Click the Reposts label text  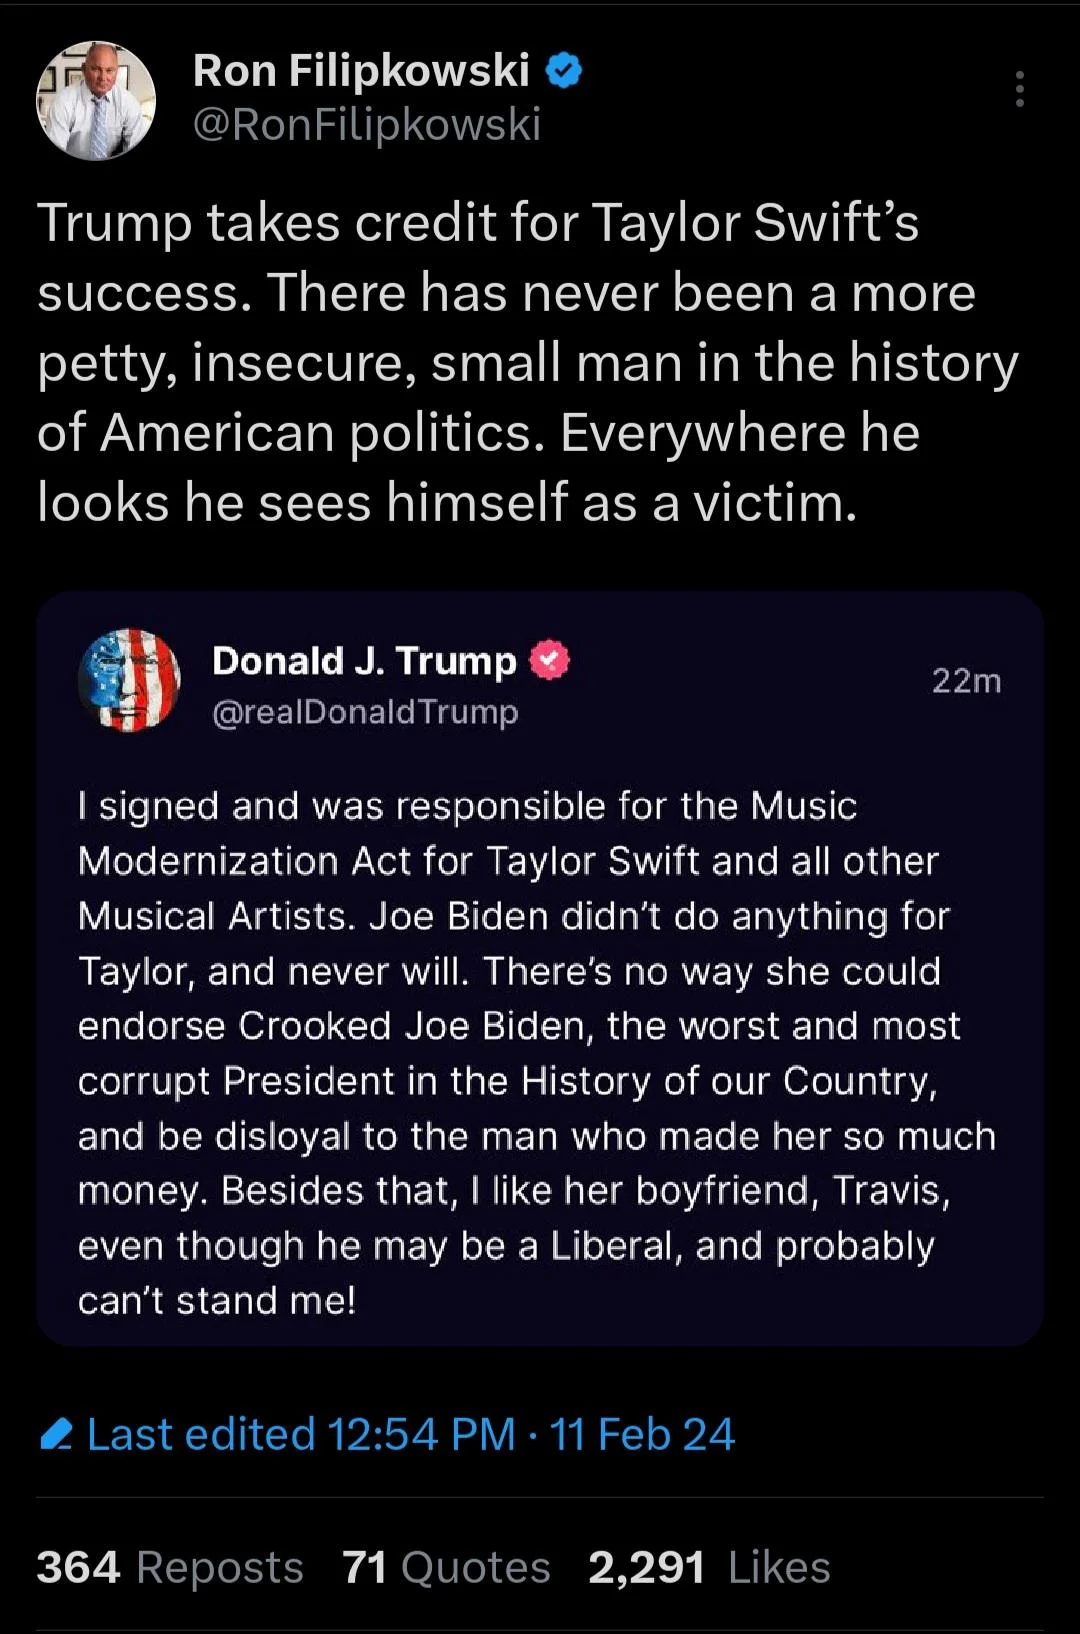pyautogui.click(x=219, y=1567)
